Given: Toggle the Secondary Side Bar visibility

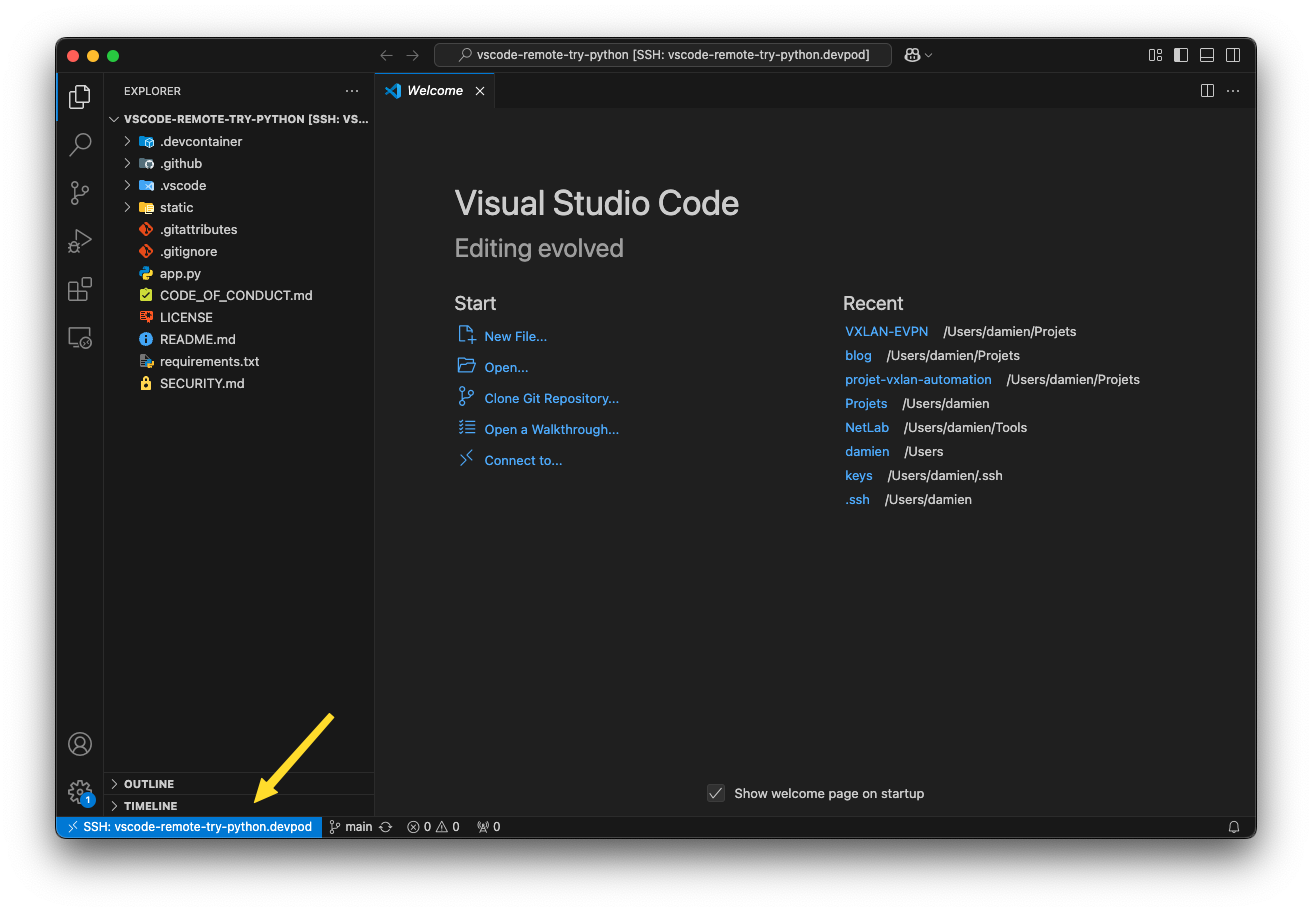Looking at the screenshot, I should pyautogui.click(x=1233, y=55).
